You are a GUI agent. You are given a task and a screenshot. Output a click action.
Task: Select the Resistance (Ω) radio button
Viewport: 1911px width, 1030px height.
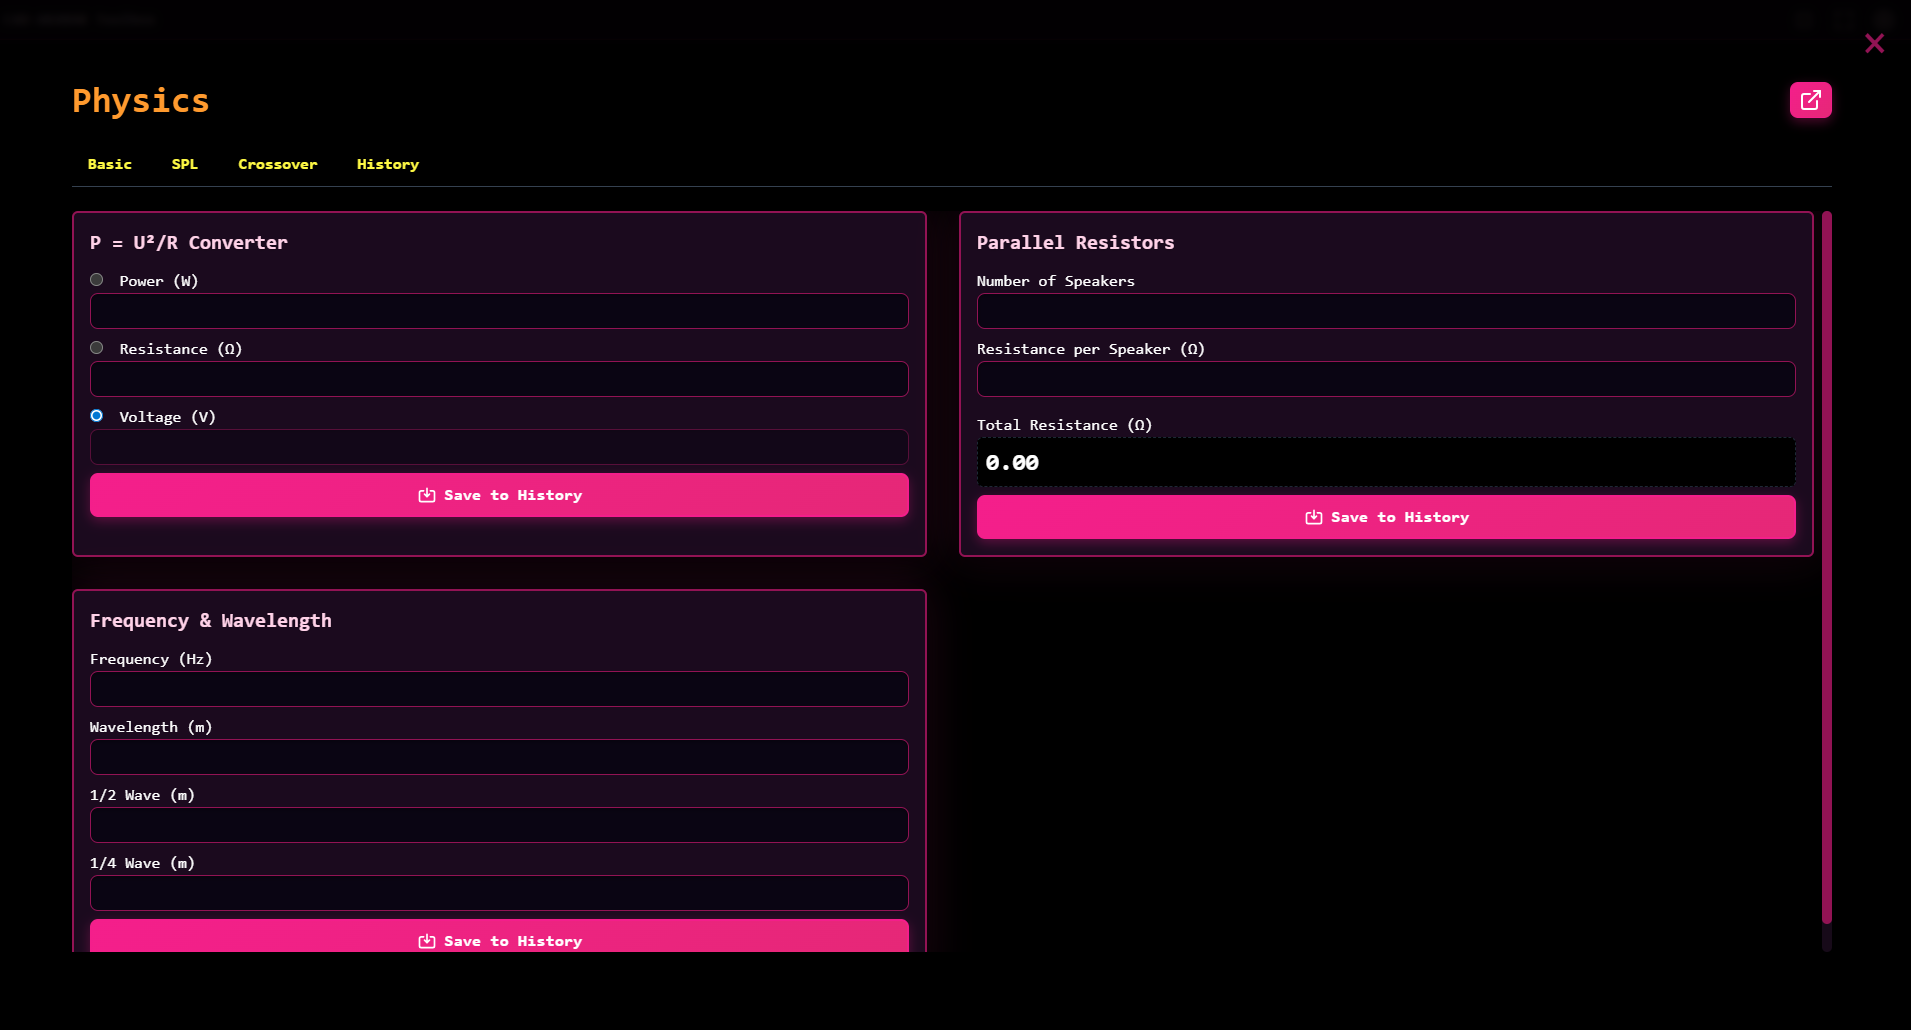97,348
